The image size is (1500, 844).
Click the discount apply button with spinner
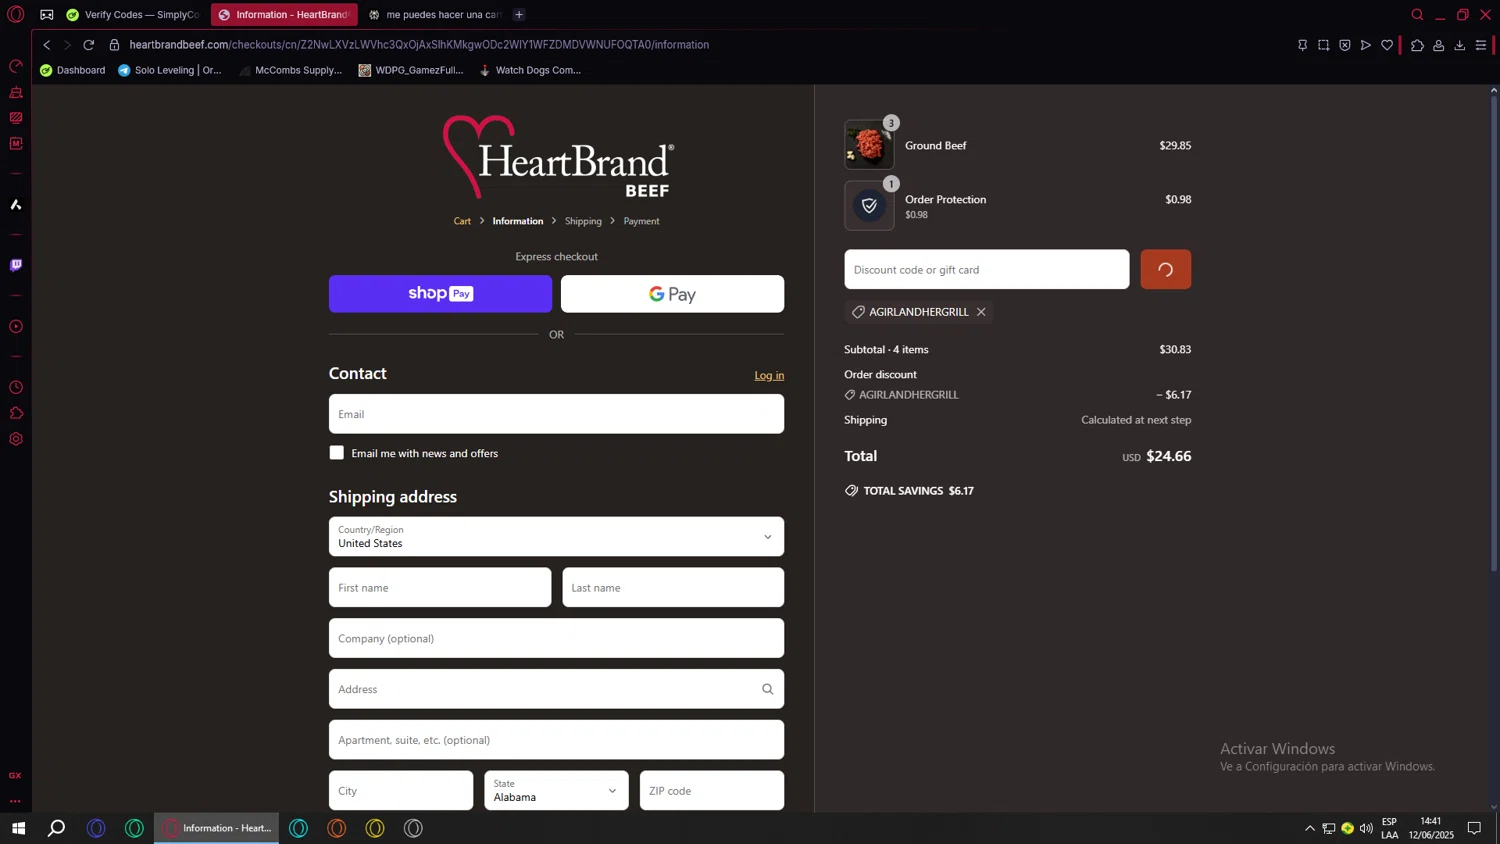pyautogui.click(x=1165, y=269)
